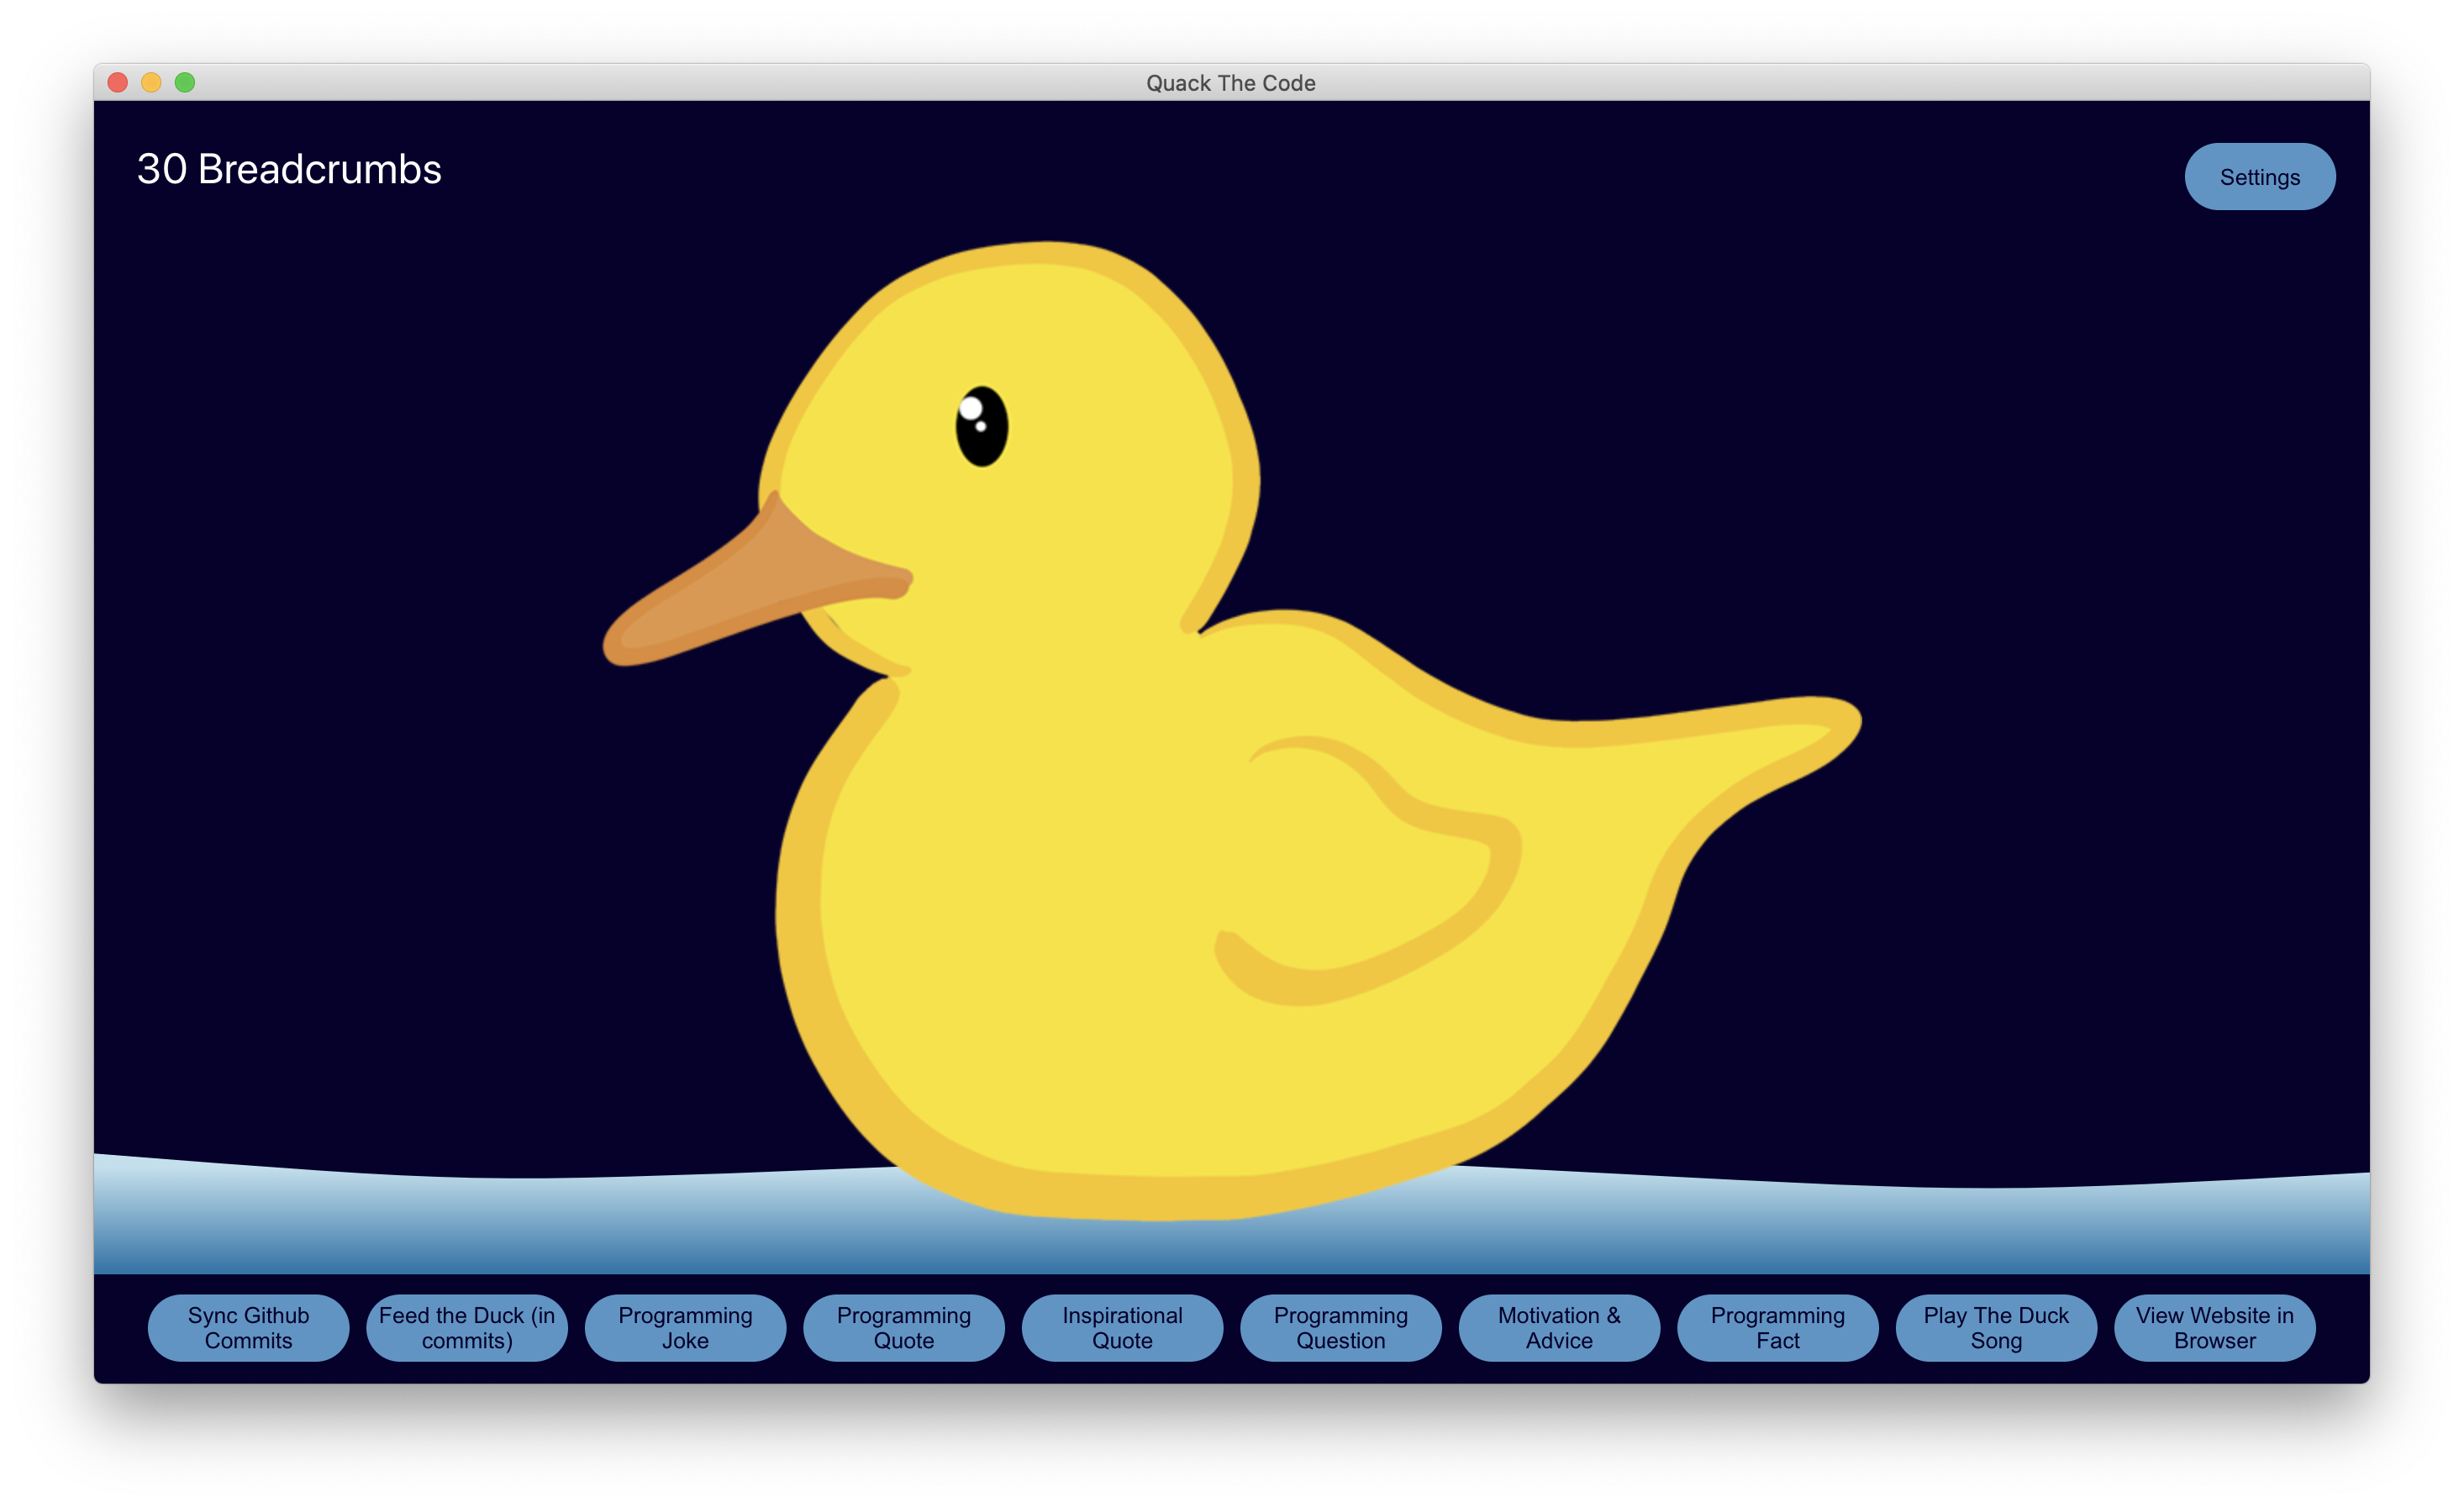Display a Programming Fact
This screenshot has height=1508, width=2464.
(x=1777, y=1327)
